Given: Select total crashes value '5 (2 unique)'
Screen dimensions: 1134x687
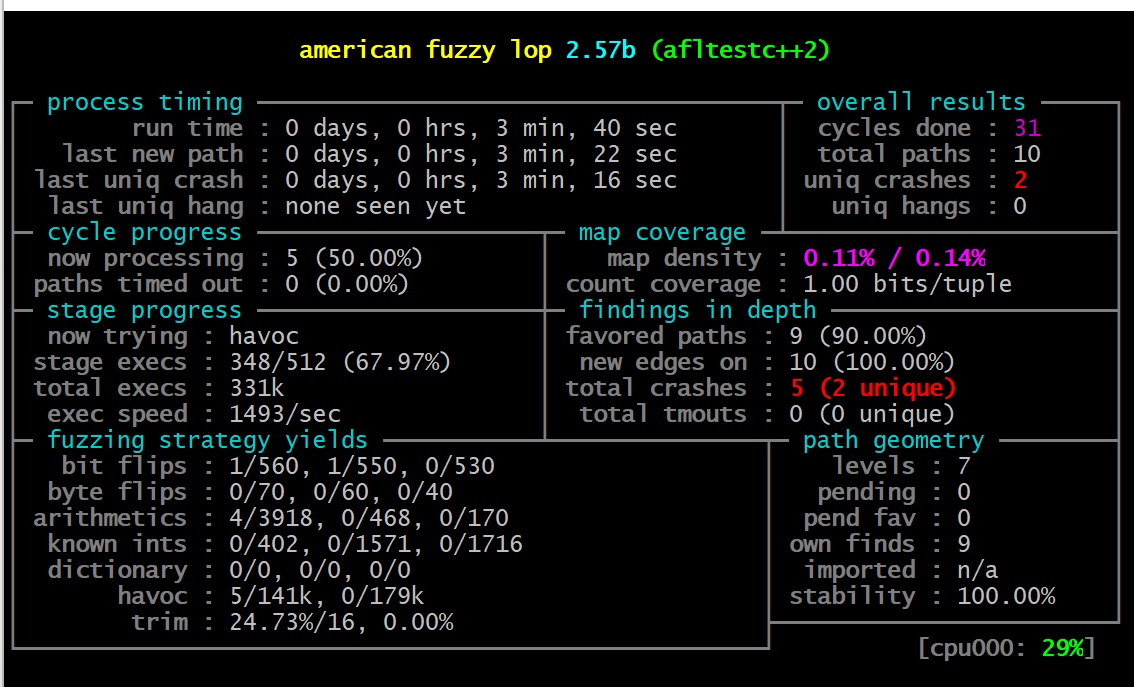Looking at the screenshot, I should coord(873,389).
